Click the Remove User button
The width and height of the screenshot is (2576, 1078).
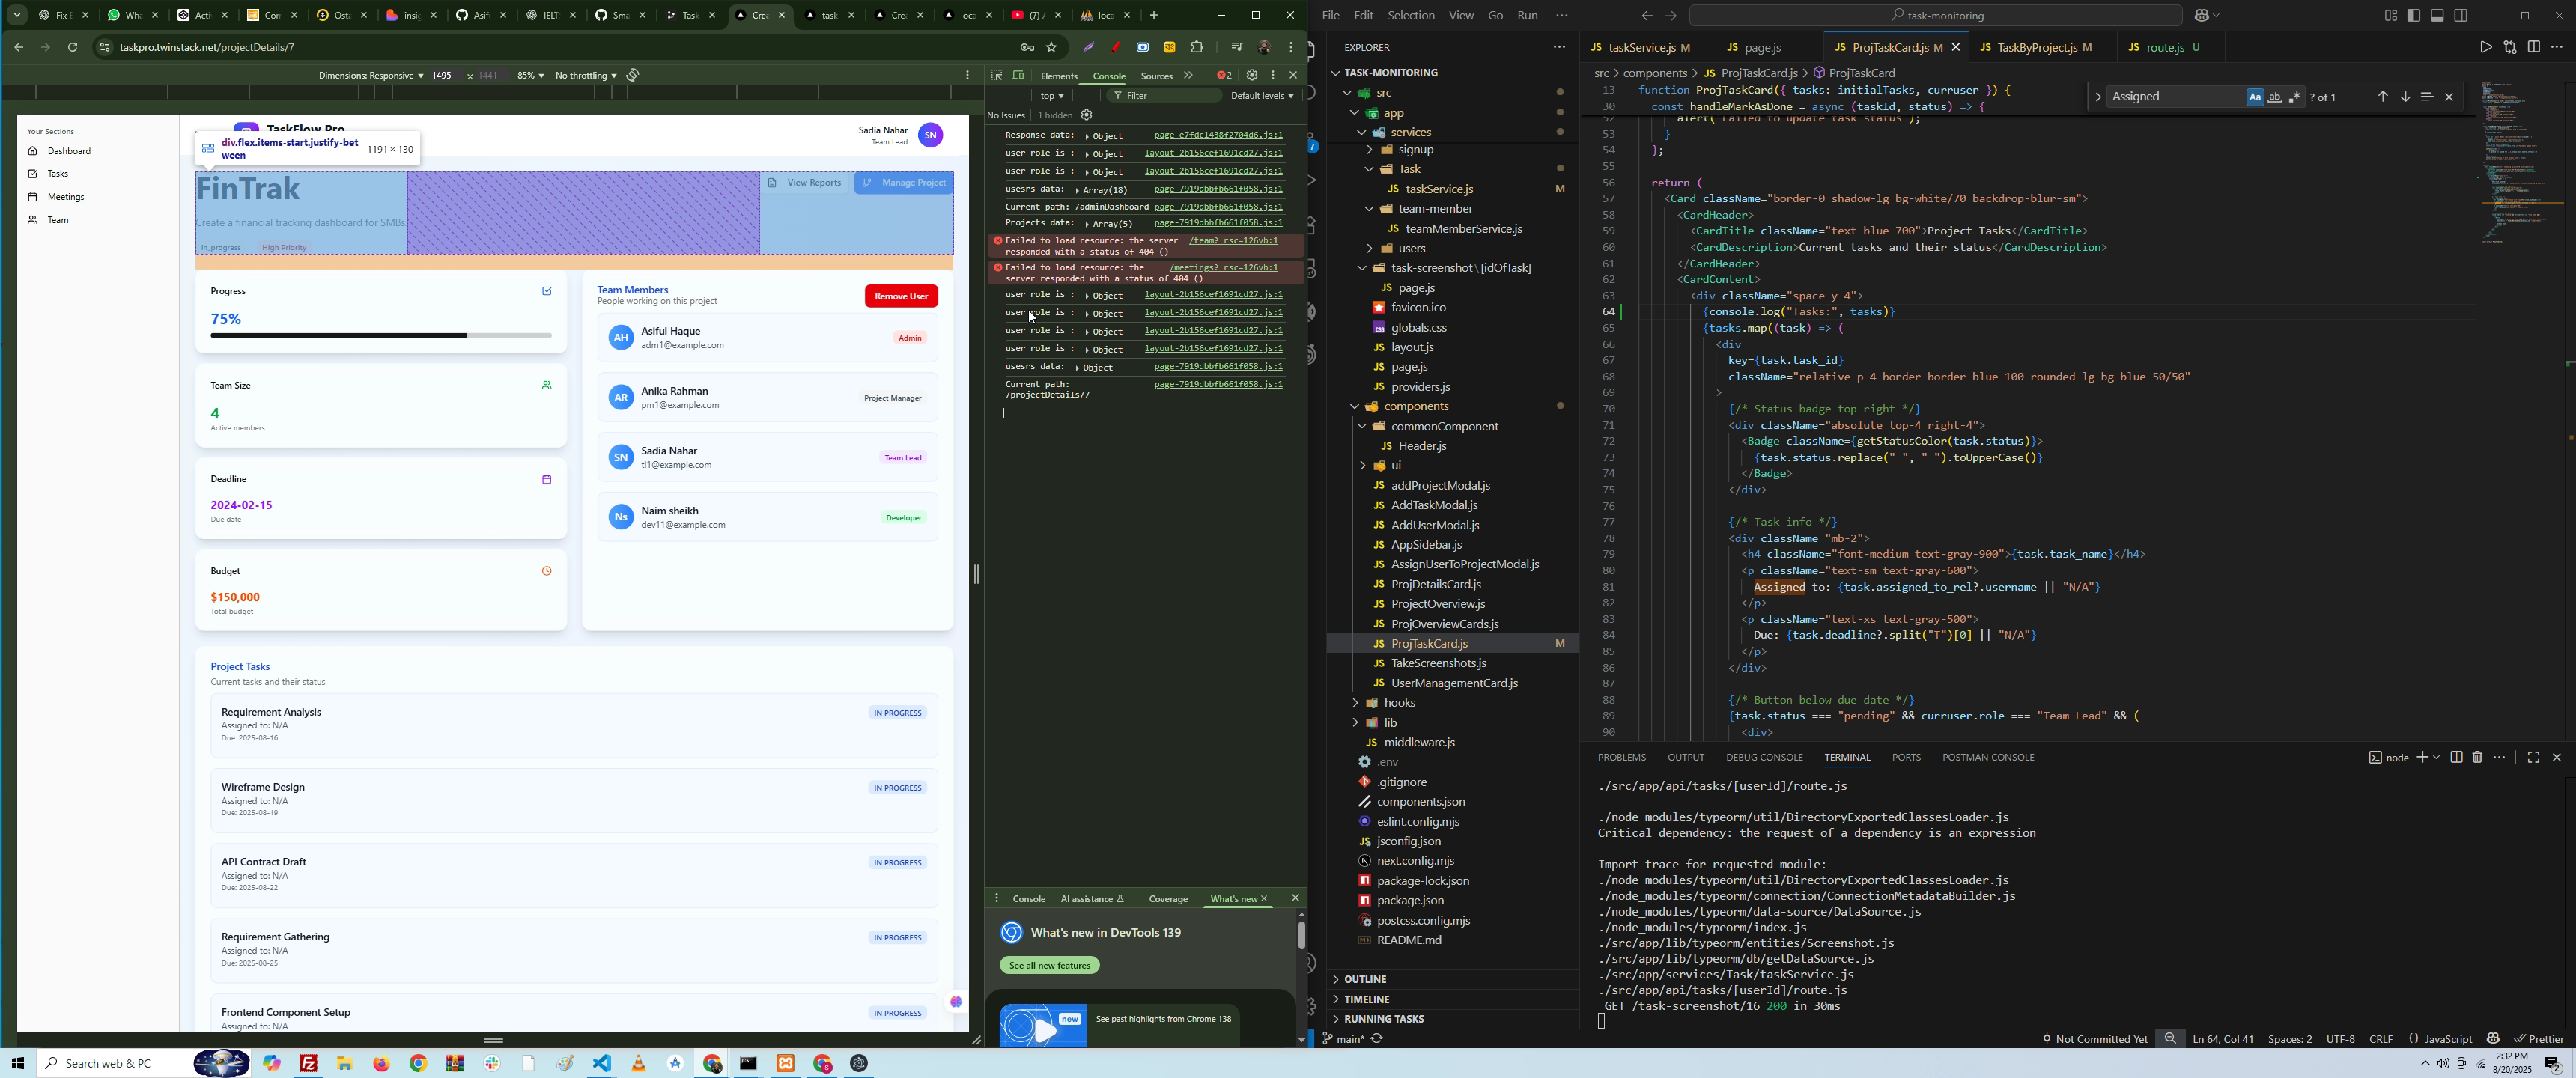901,296
